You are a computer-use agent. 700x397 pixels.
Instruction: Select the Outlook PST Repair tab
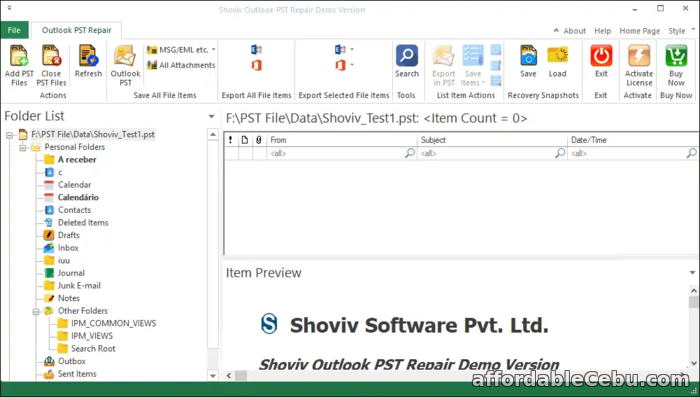tap(76, 30)
